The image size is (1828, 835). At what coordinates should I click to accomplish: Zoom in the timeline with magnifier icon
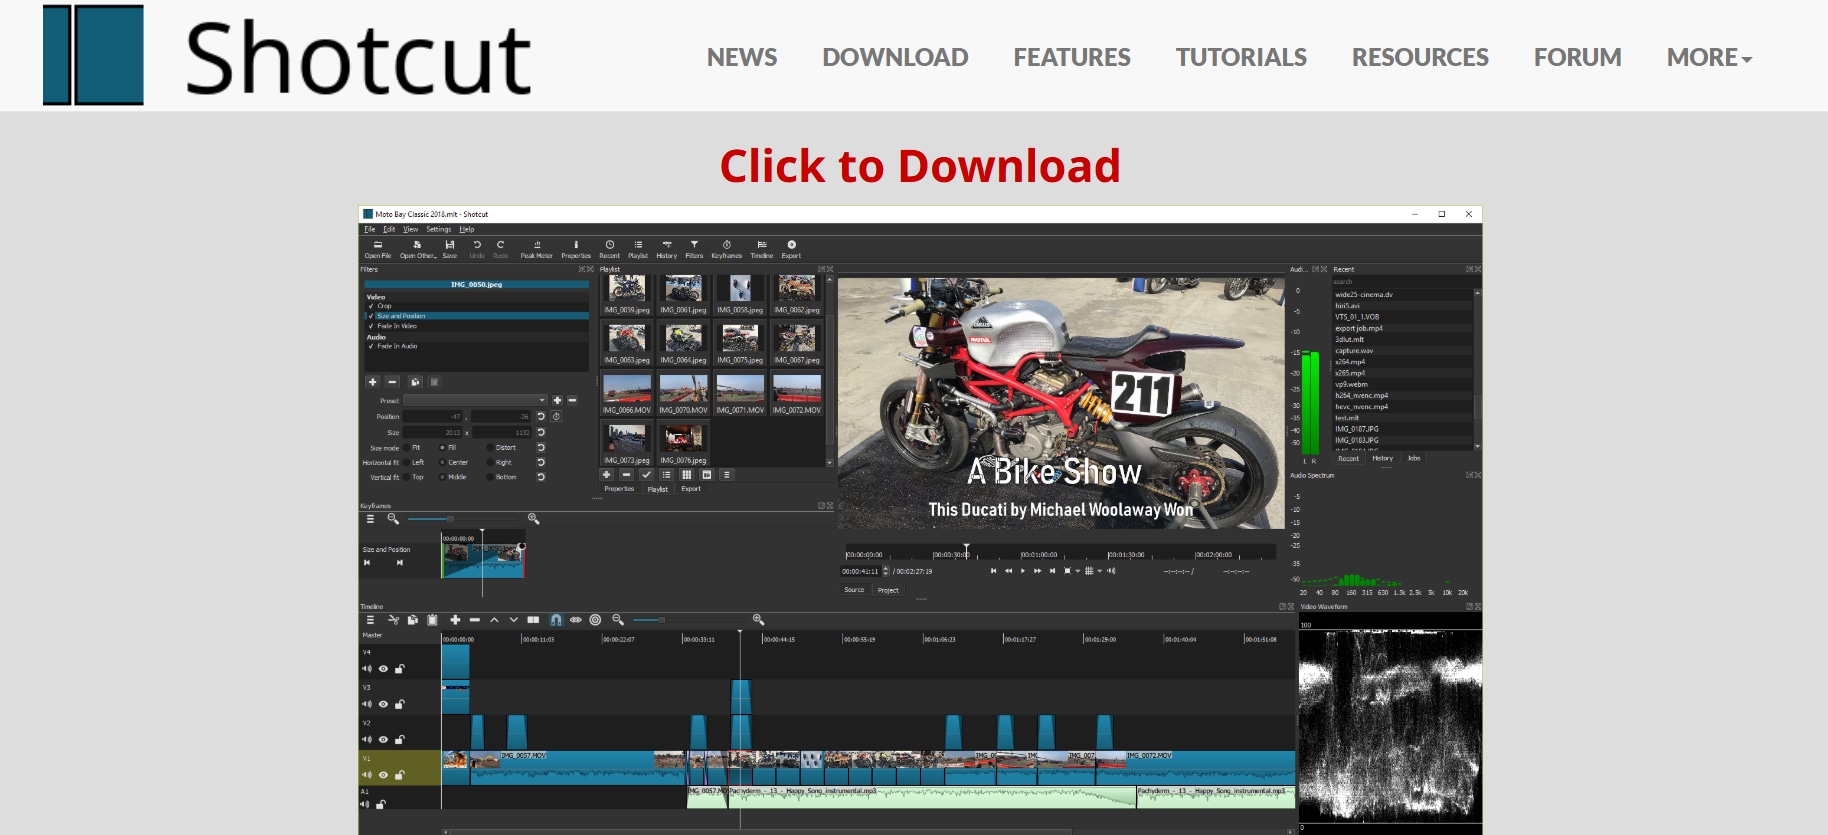758,620
